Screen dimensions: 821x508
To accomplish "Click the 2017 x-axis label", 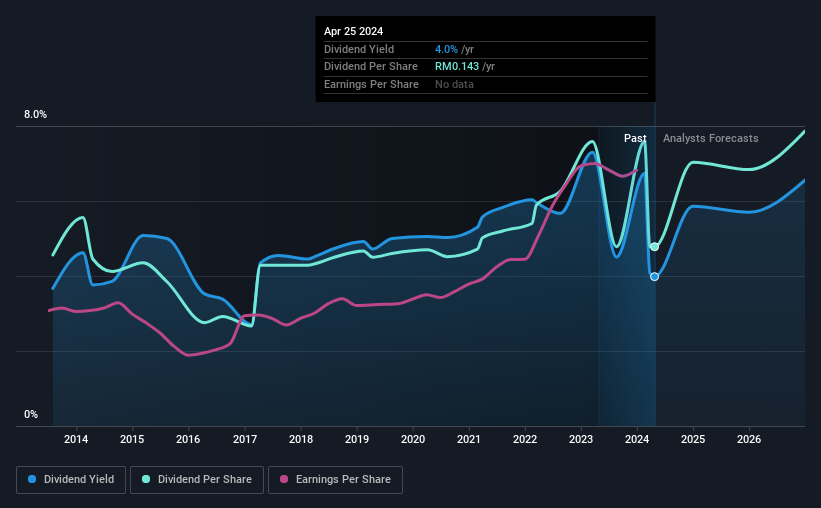I will [x=245, y=439].
